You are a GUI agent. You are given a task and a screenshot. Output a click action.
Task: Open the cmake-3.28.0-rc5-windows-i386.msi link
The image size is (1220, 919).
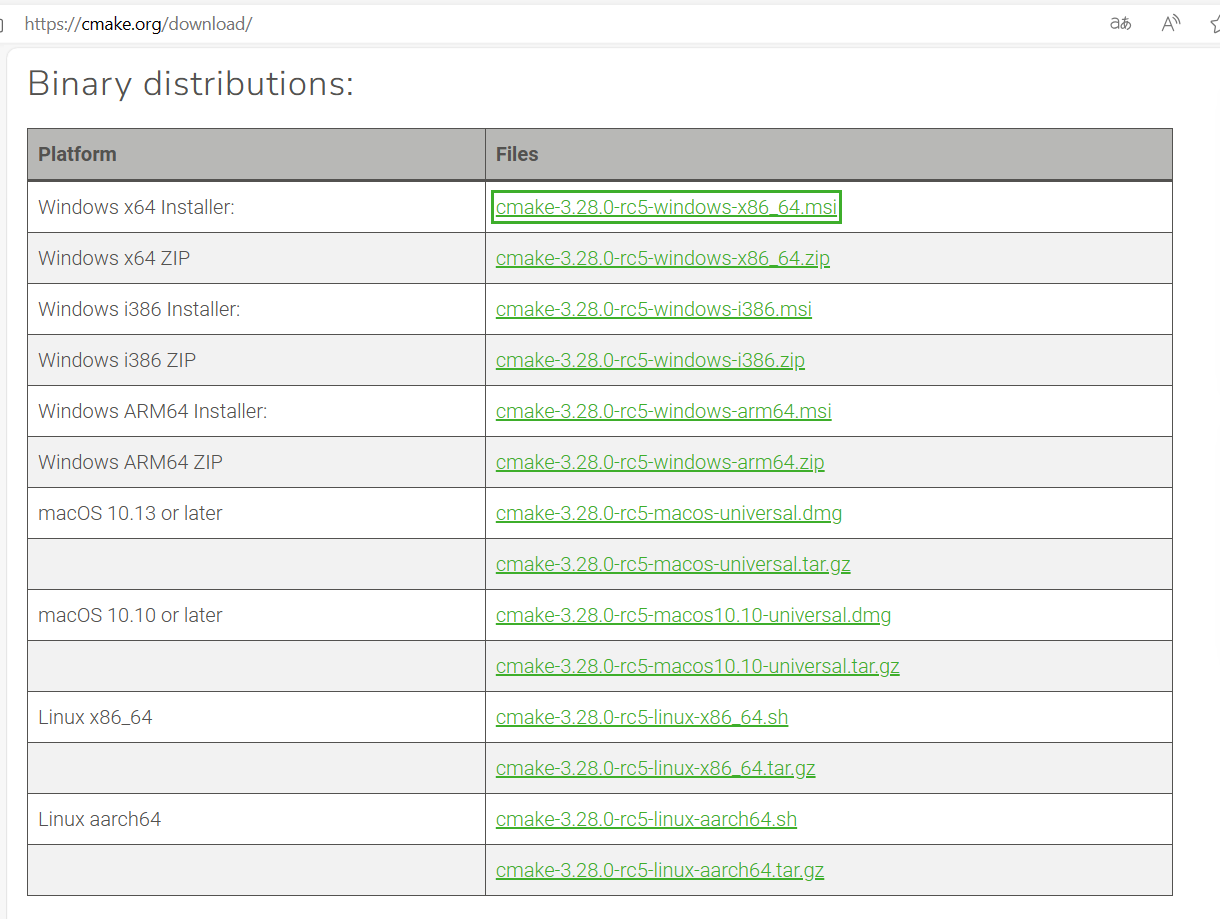coord(653,309)
